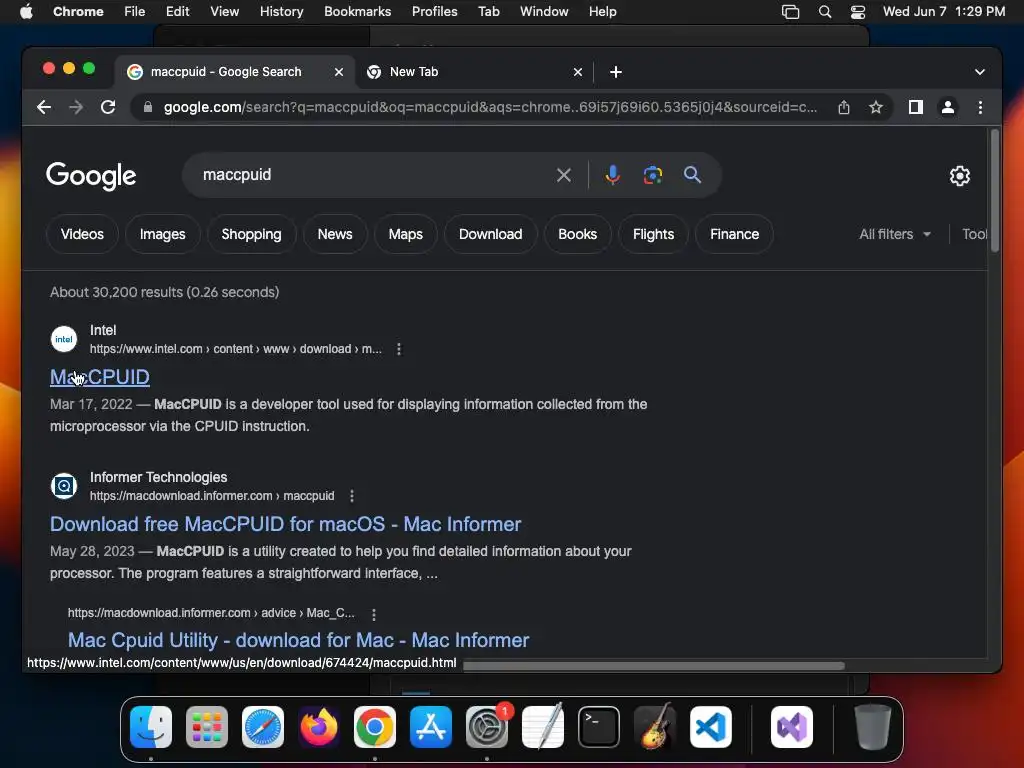This screenshot has height=768, width=1024.
Task: Open the MacCPUID Intel result link
Action: click(100, 377)
